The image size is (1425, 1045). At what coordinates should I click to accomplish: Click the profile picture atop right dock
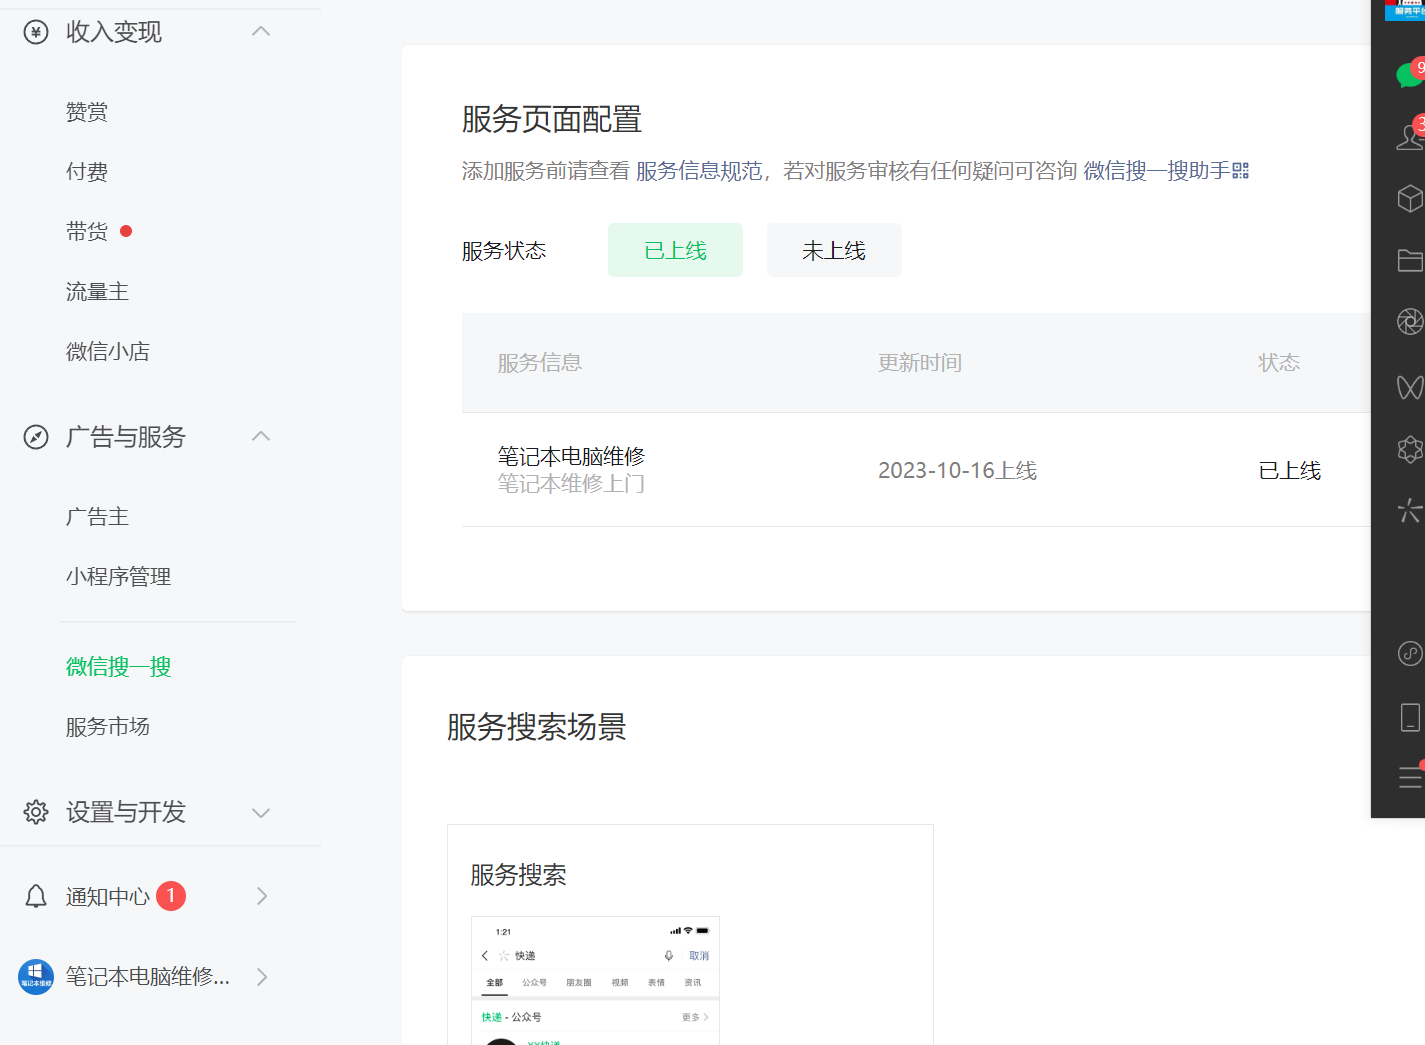[x=1405, y=10]
